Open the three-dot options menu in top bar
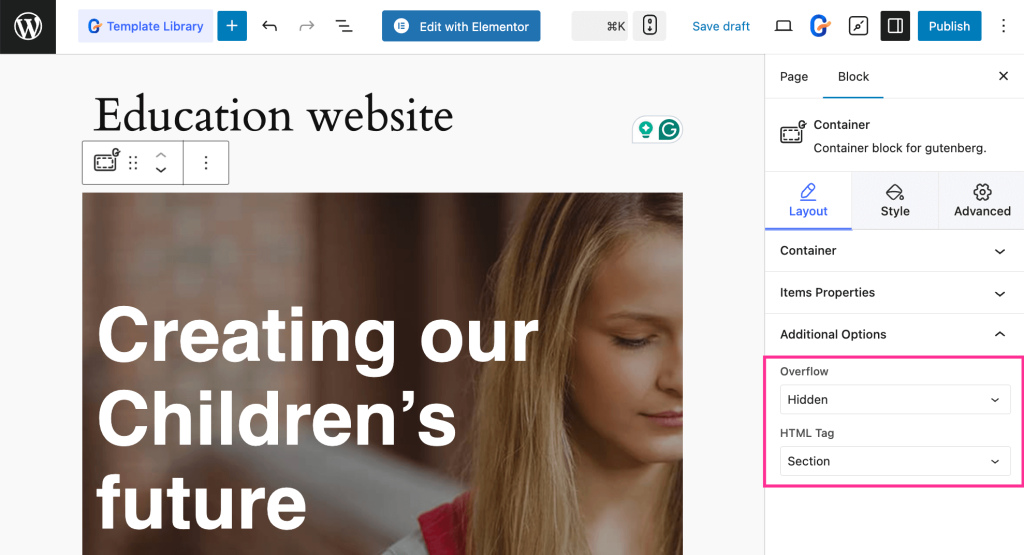 (x=1003, y=26)
